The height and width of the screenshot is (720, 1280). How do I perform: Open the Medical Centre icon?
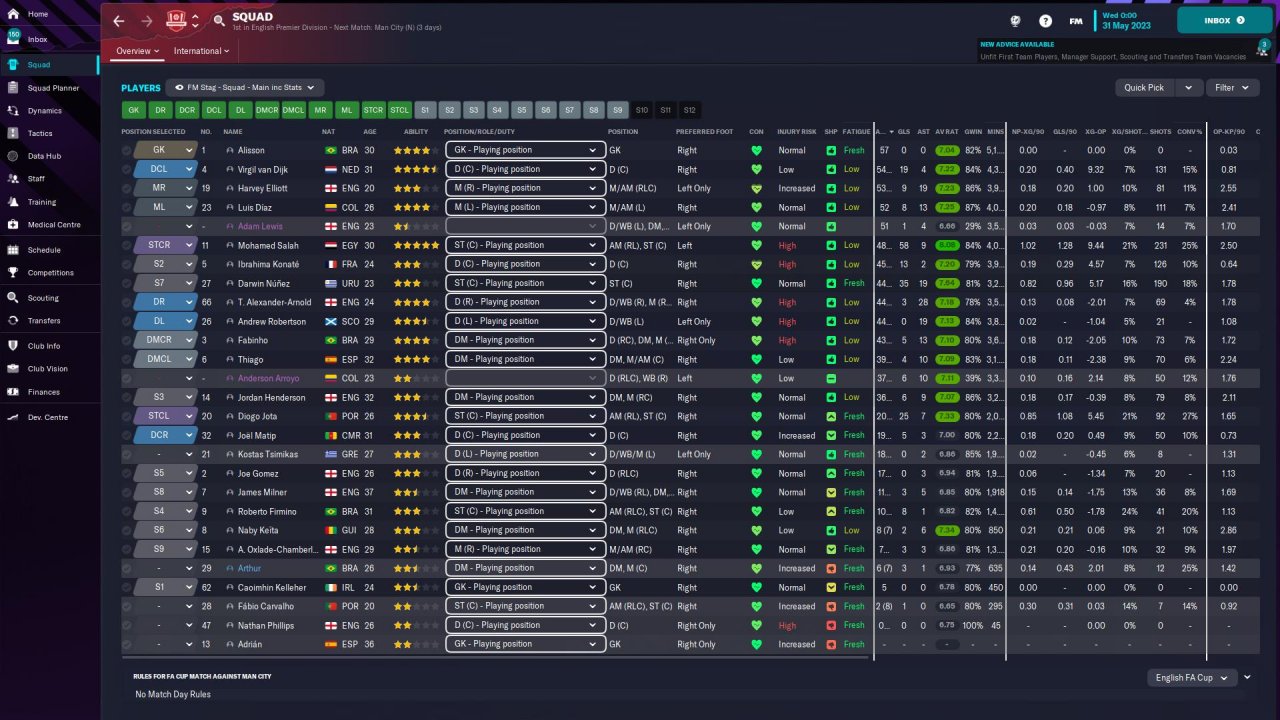point(13,225)
